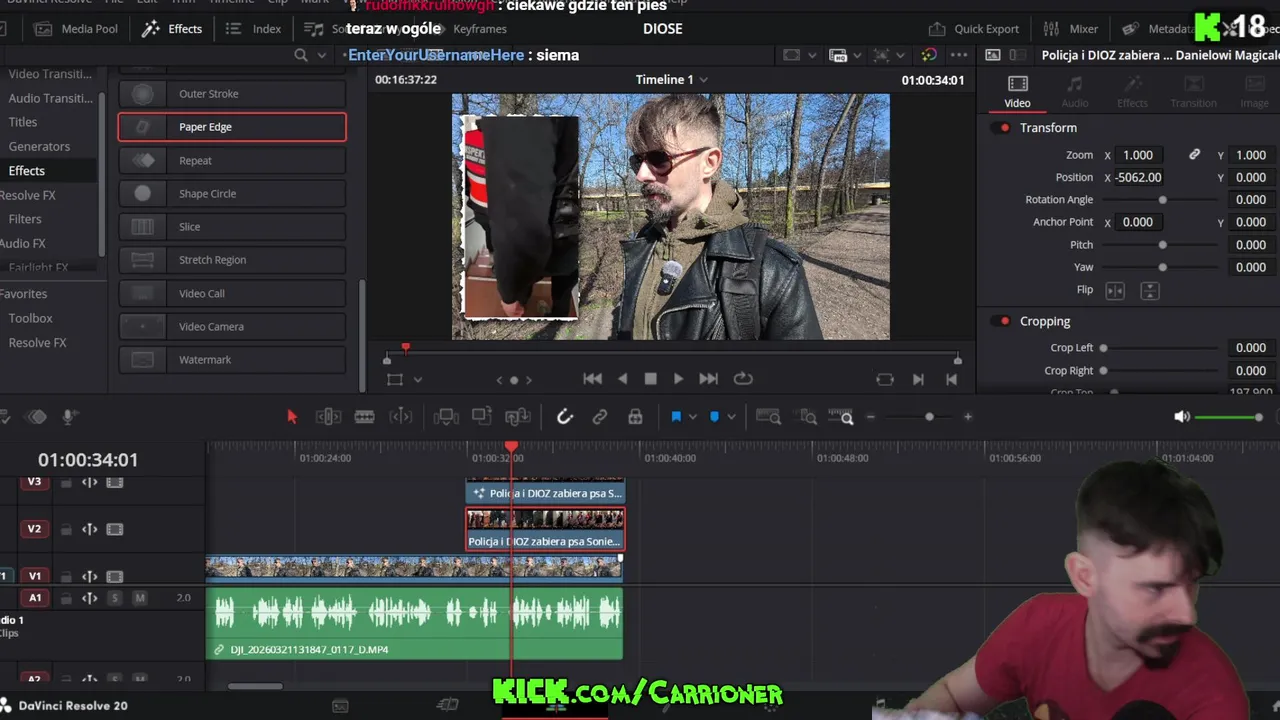Select the Outer Stroke effect
1280x720 pixels.
coord(232,94)
